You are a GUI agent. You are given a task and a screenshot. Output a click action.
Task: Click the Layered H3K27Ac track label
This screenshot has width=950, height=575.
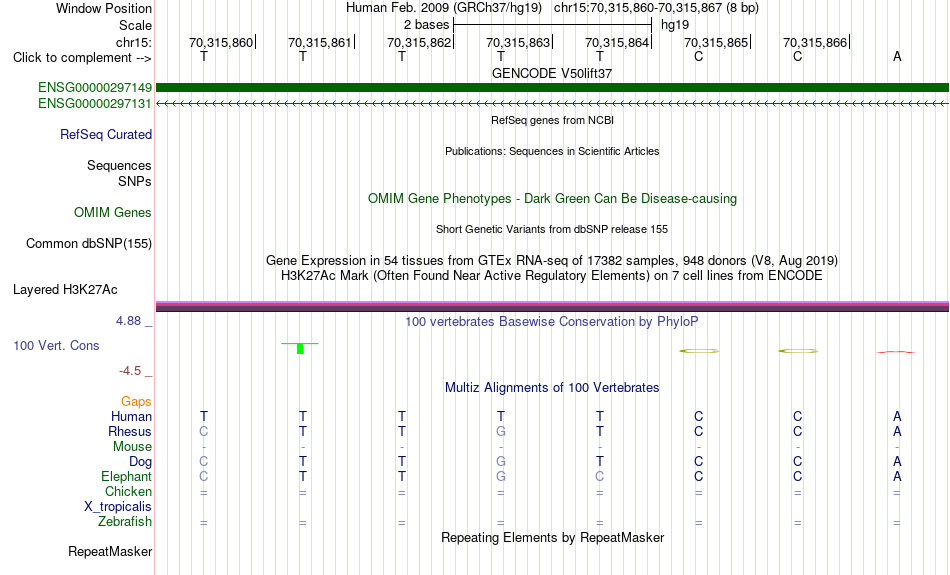65,290
